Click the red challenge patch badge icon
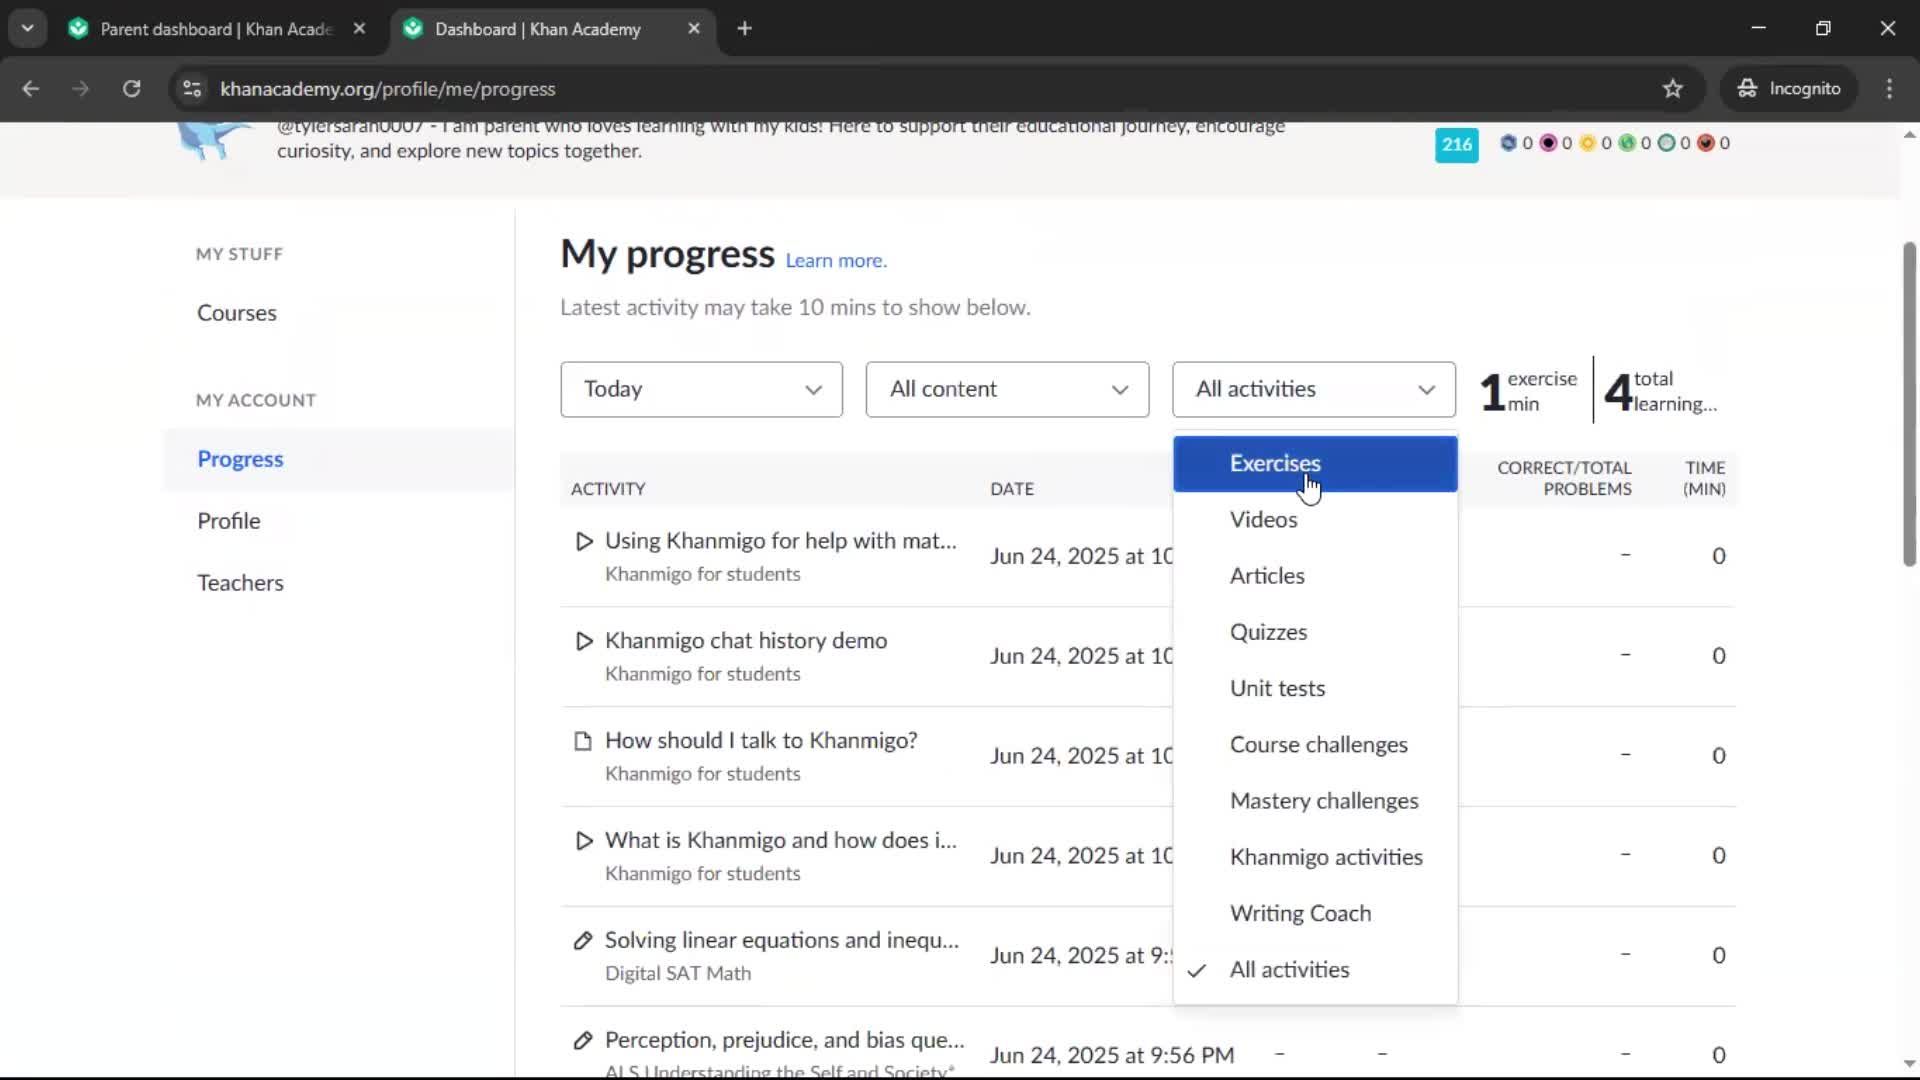This screenshot has height=1080, width=1920. [1706, 143]
